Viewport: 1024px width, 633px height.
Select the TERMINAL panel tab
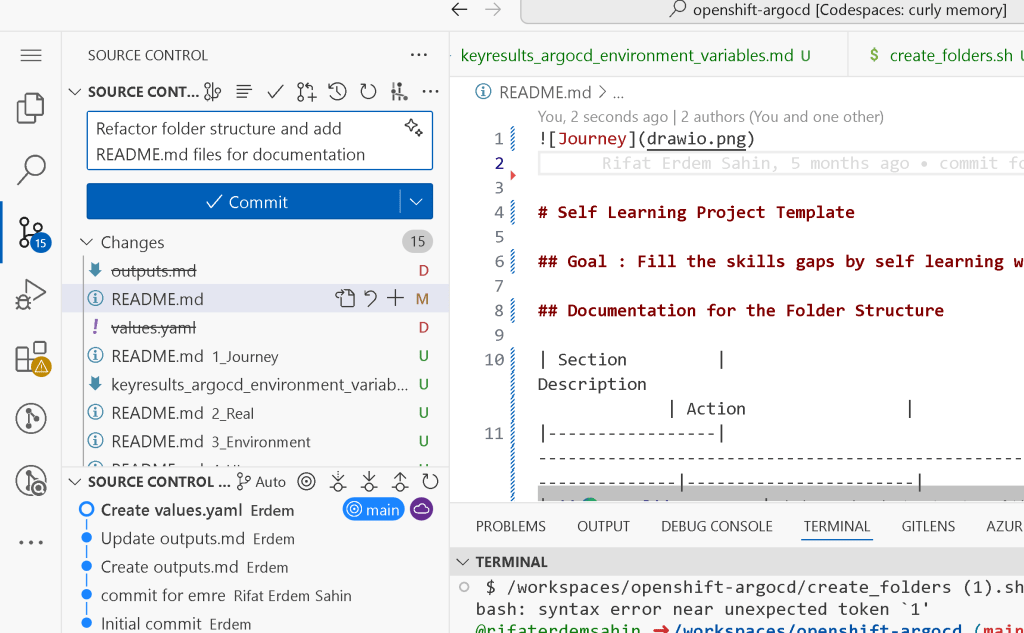coord(837,527)
